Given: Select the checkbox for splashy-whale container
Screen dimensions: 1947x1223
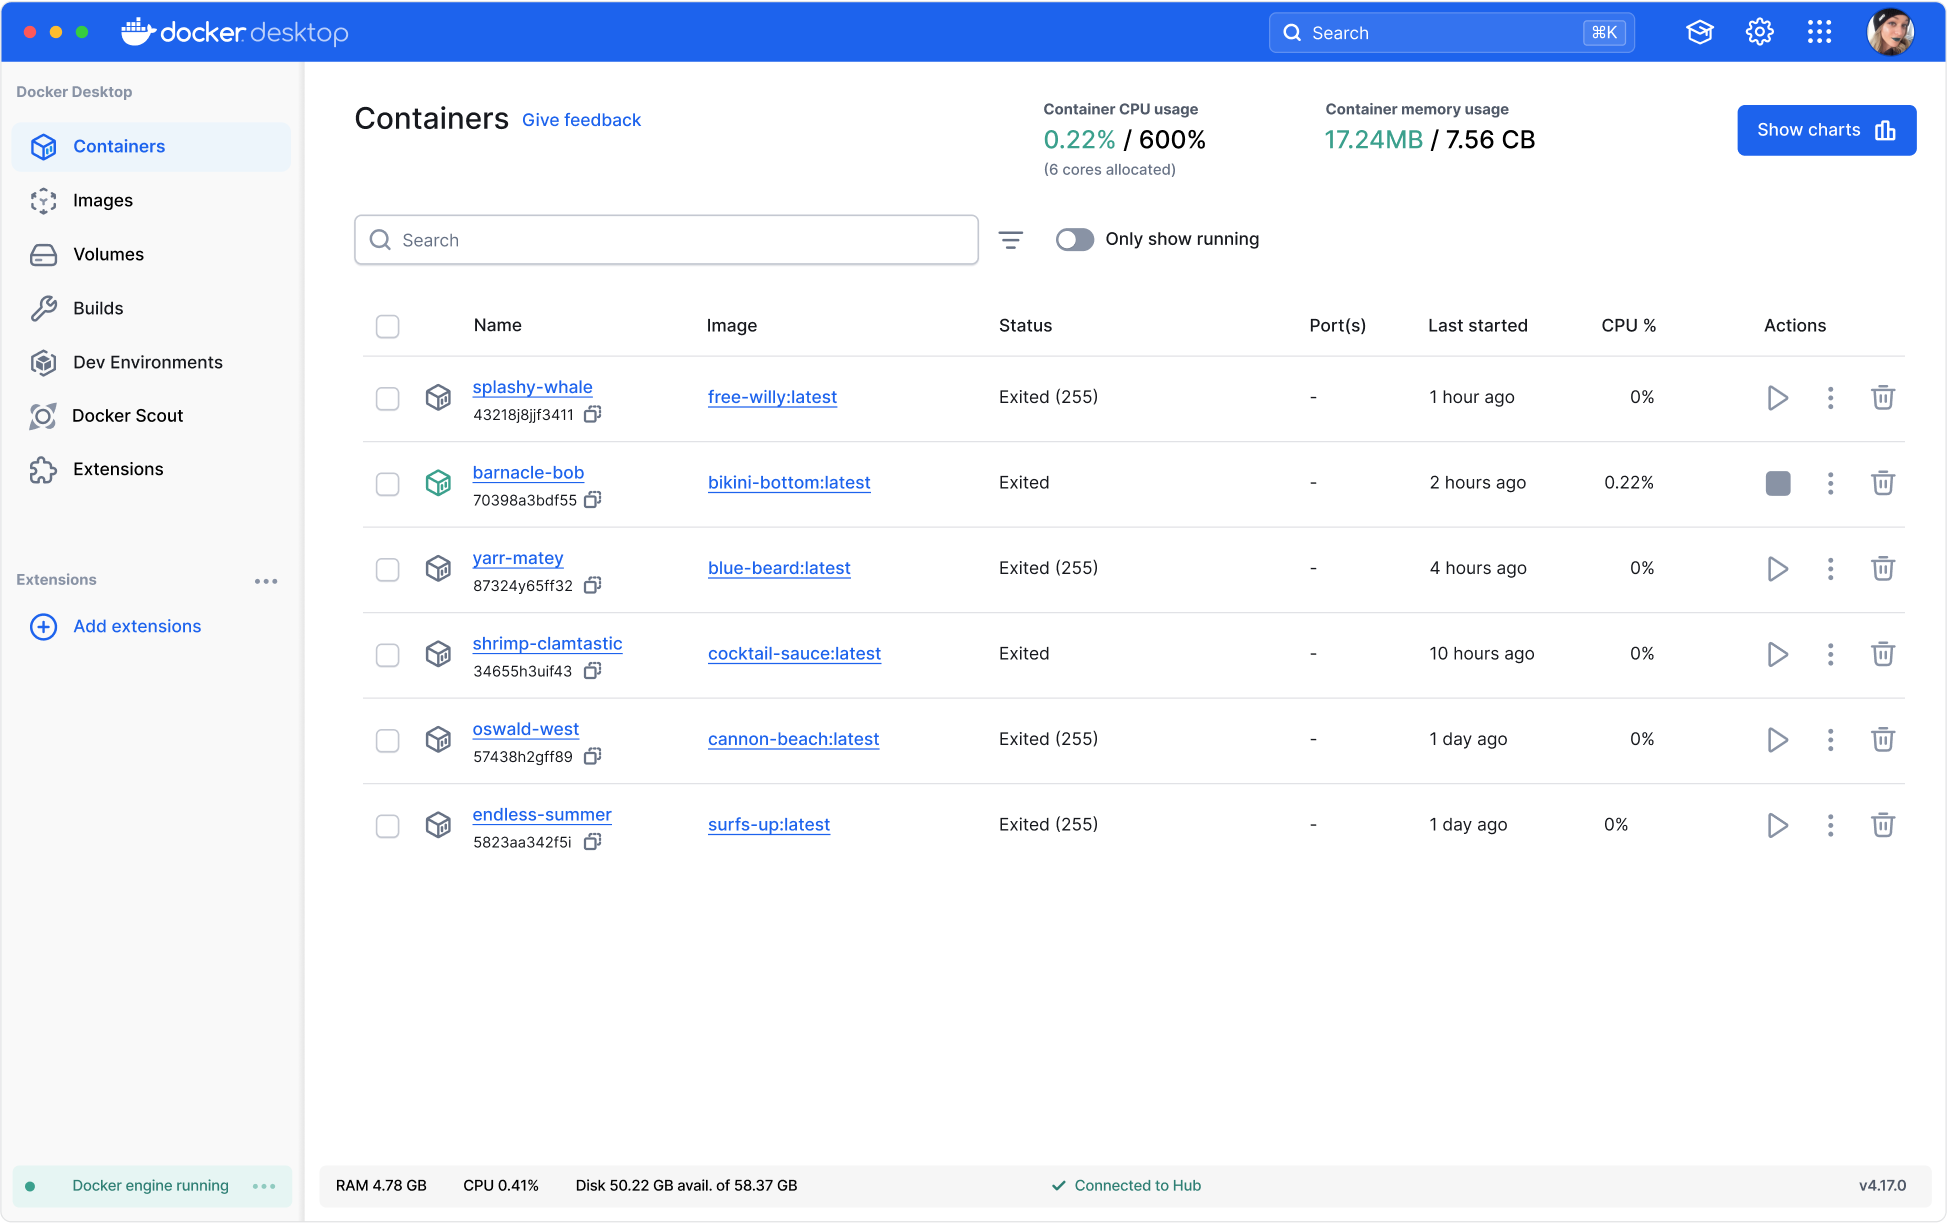Looking at the screenshot, I should (x=387, y=397).
